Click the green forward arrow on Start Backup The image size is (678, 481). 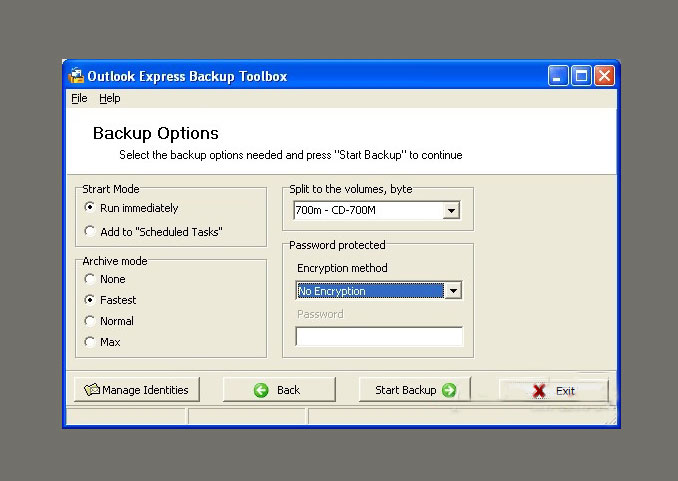449,390
